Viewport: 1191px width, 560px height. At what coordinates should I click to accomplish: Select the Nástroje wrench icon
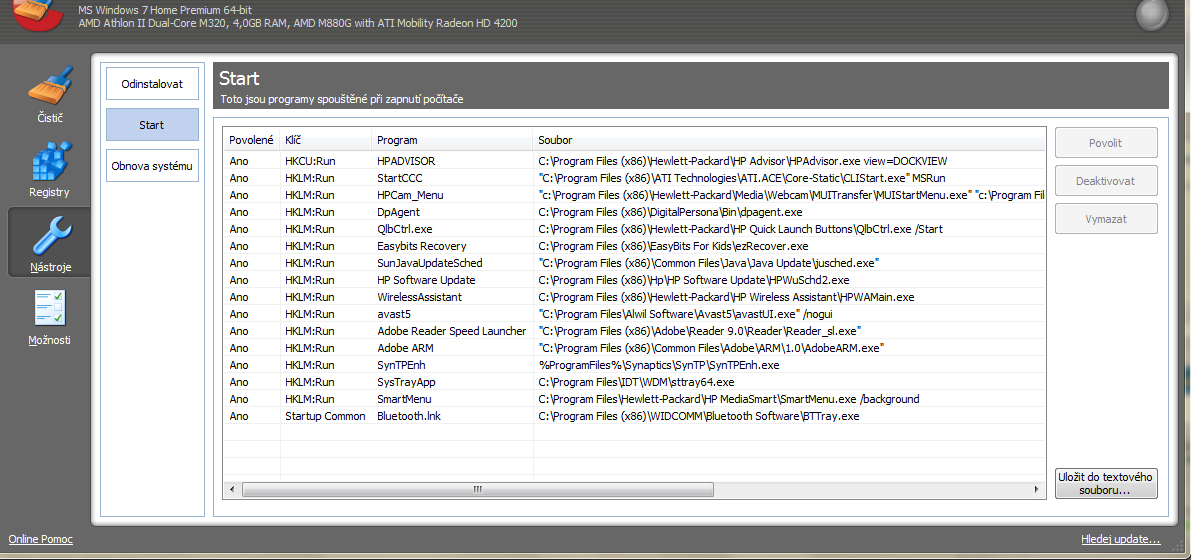[x=49, y=238]
